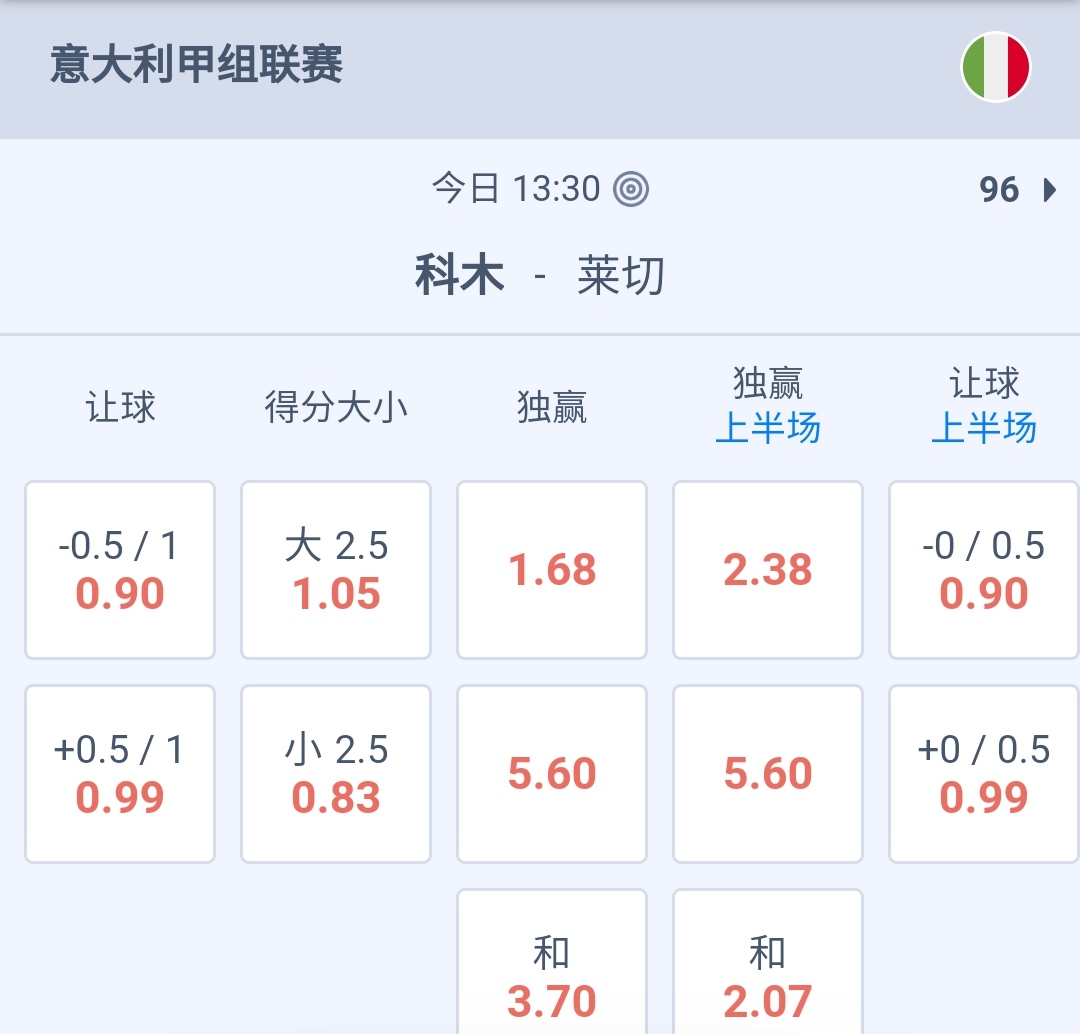The image size is (1080, 1034).
Task: Select first-half 独赢 odds 2.38
Action: tap(768, 570)
